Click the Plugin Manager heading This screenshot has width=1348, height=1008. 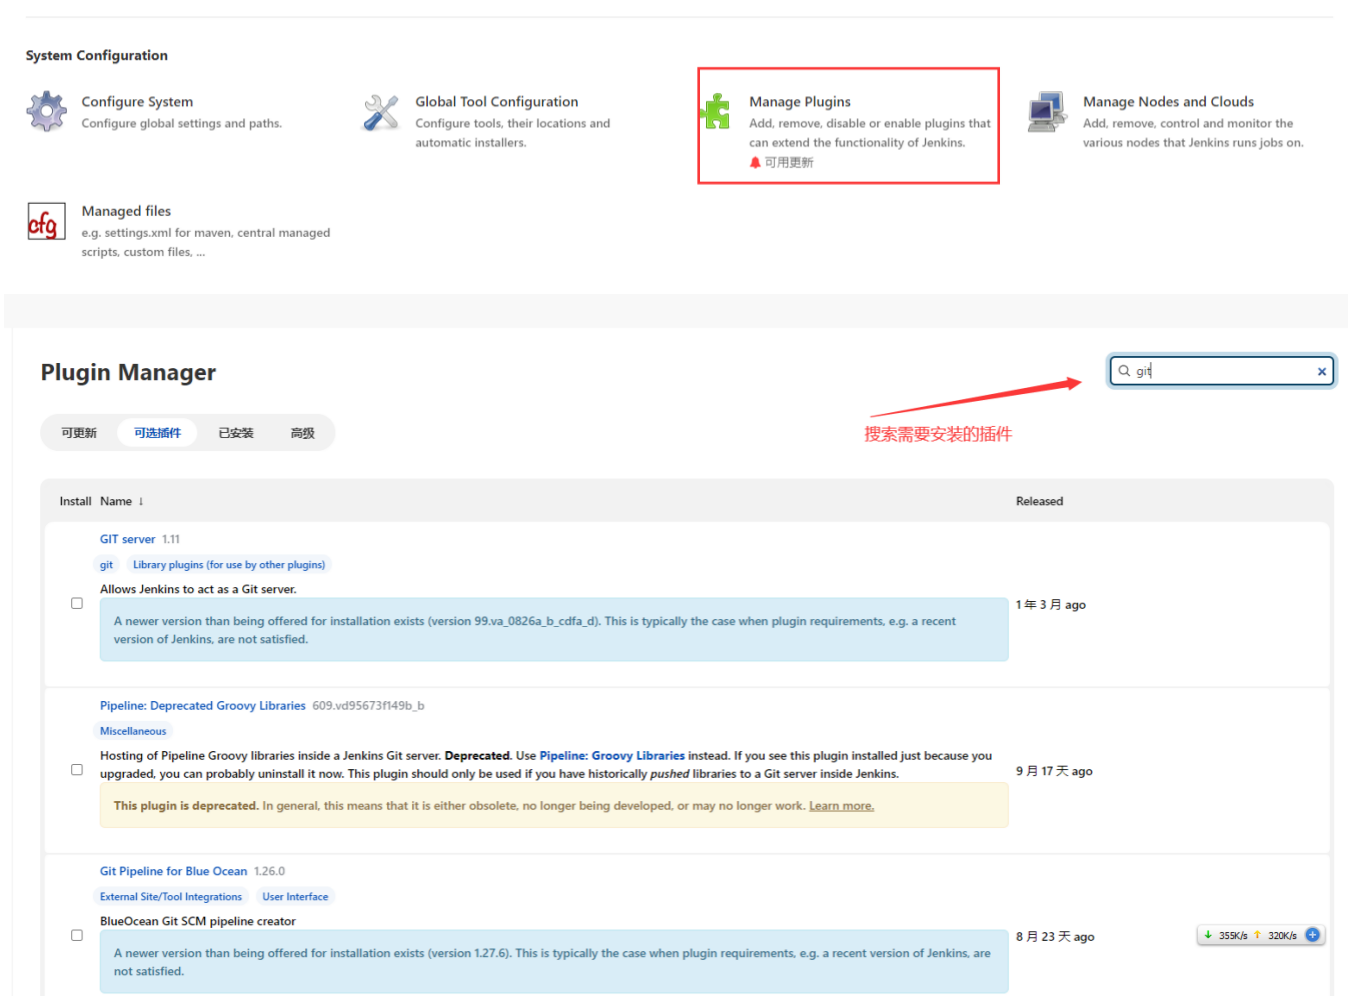click(x=128, y=372)
